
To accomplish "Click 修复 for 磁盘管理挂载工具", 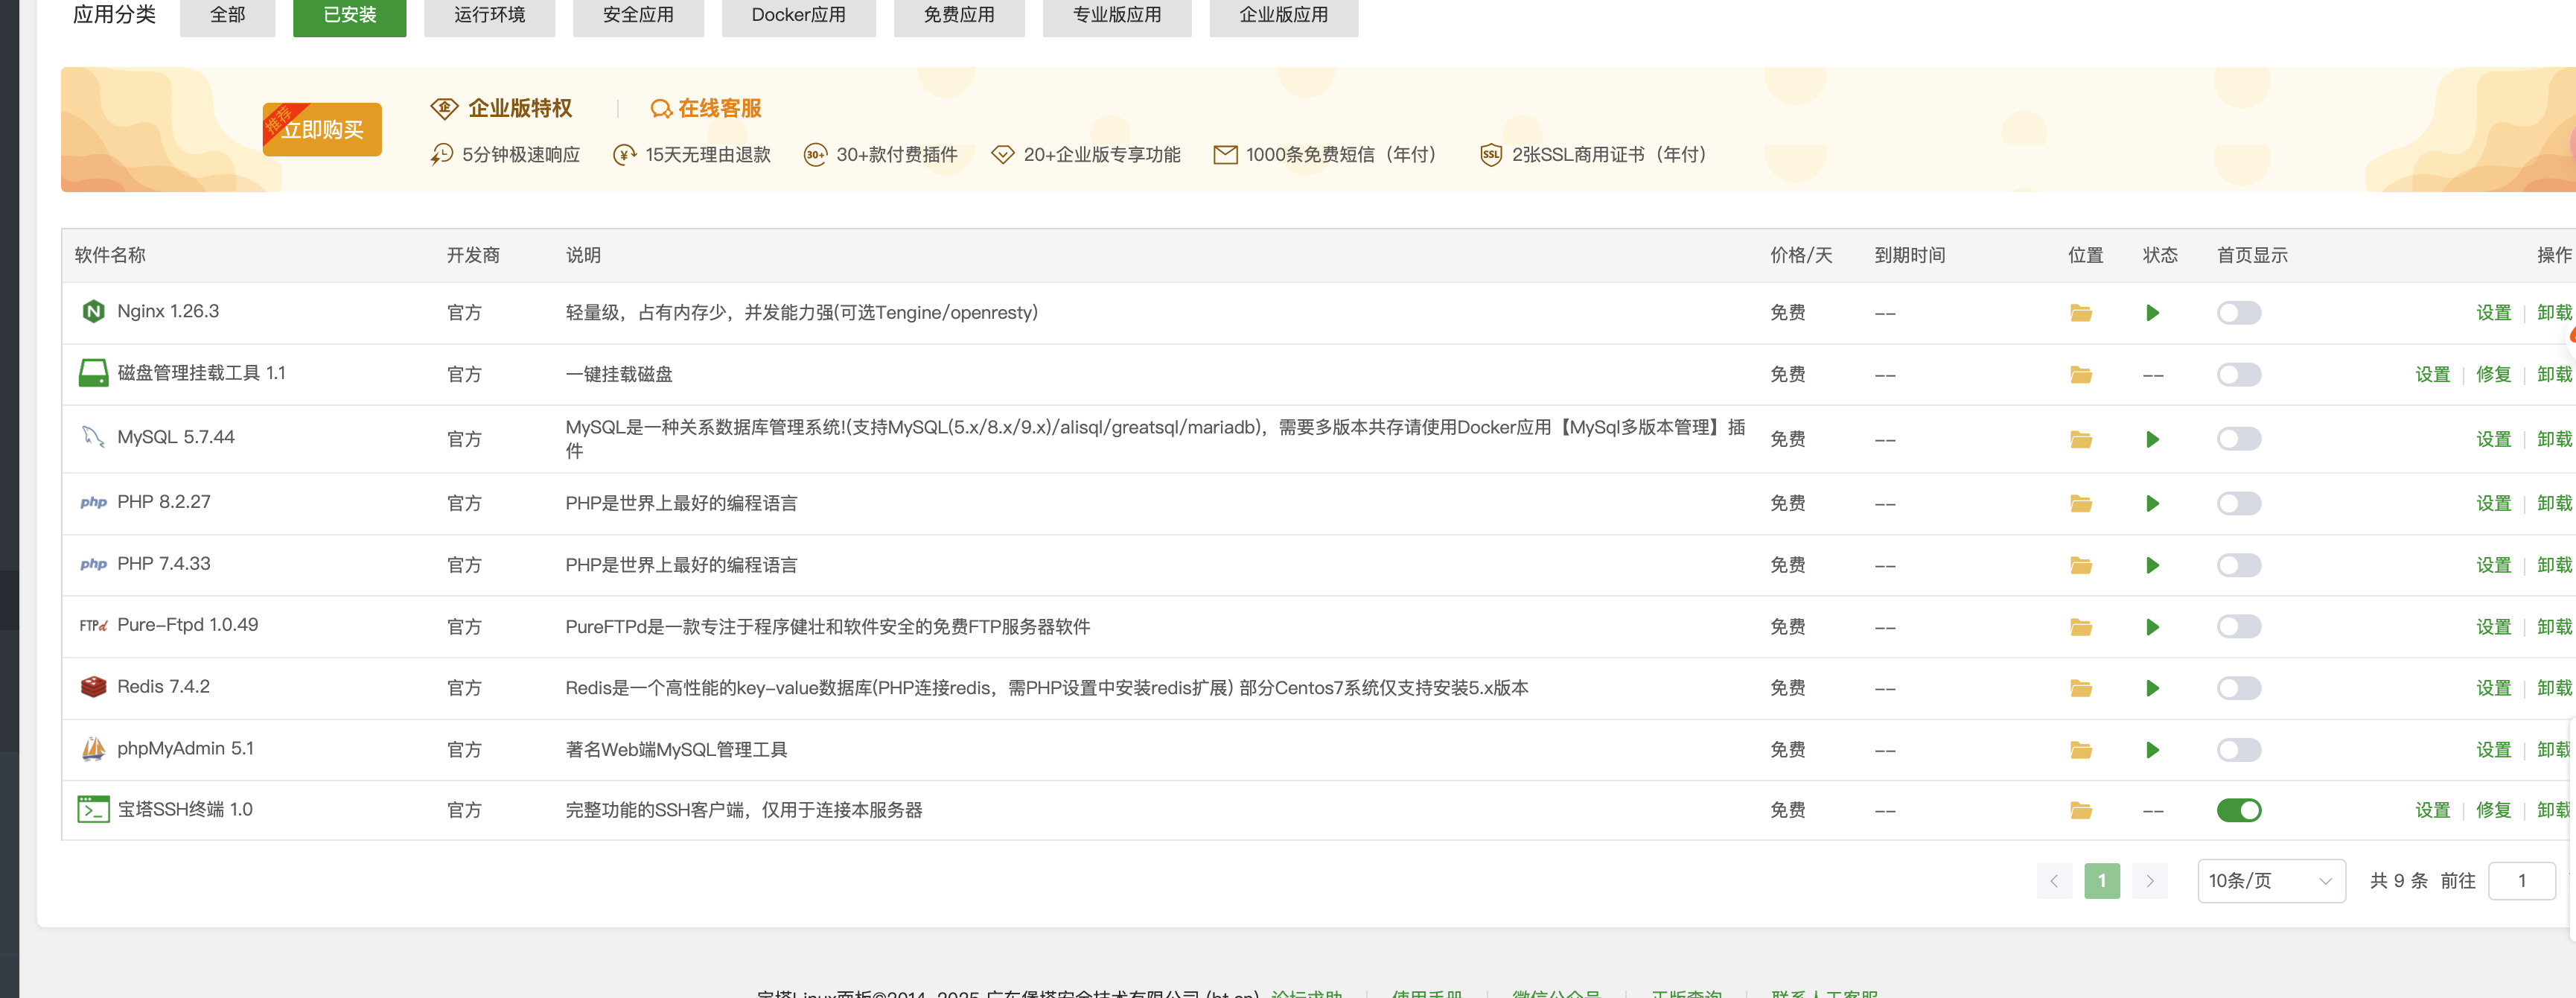I will [x=2493, y=375].
